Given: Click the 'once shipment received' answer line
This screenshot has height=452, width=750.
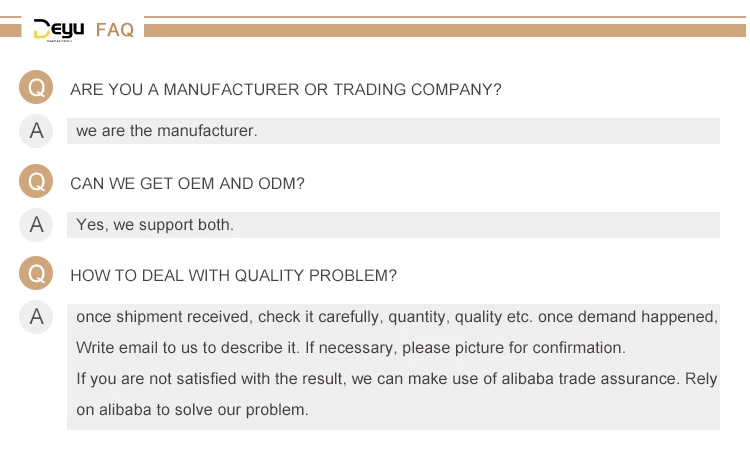Looking at the screenshot, I should click(397, 317).
